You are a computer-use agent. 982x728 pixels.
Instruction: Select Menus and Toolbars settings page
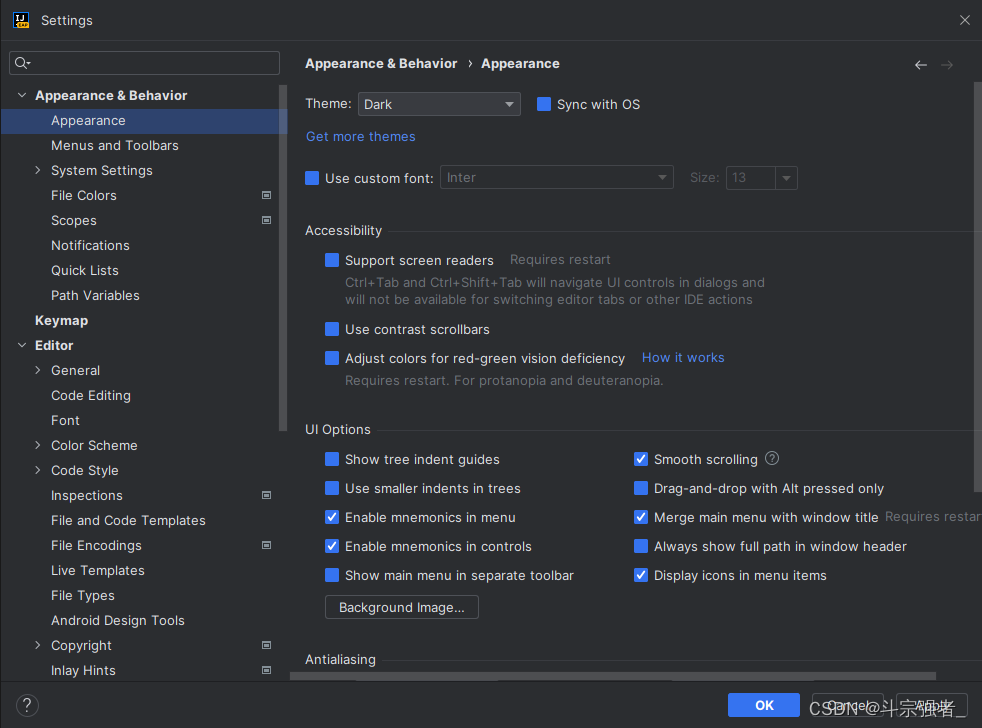tap(115, 145)
